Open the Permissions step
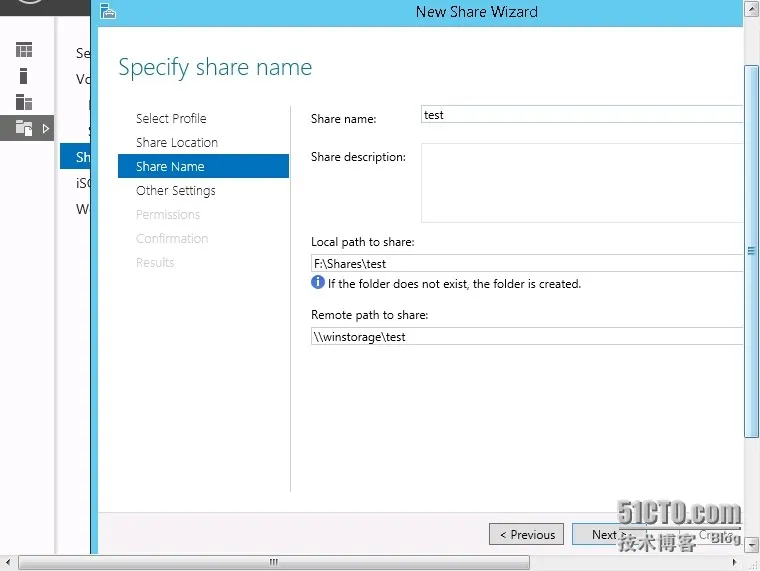 (x=168, y=214)
